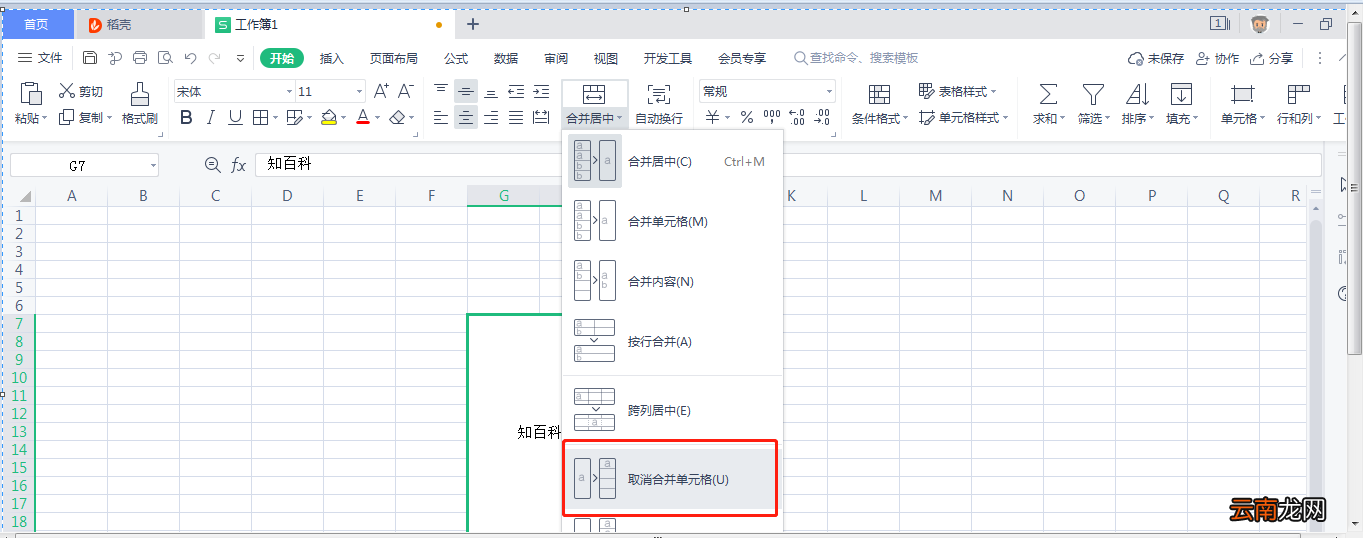Click the Sort (排序) icon
This screenshot has height=538, width=1363.
[x=1137, y=94]
